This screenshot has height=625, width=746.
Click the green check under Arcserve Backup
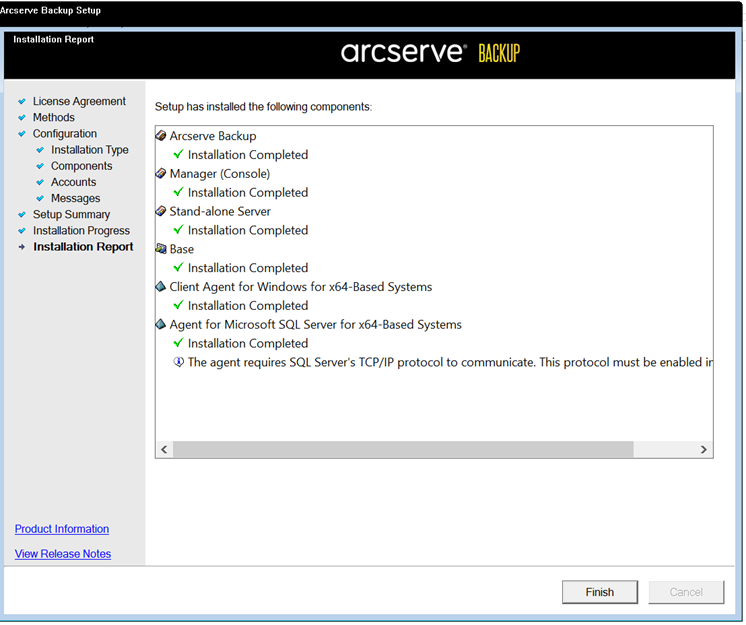click(x=178, y=154)
